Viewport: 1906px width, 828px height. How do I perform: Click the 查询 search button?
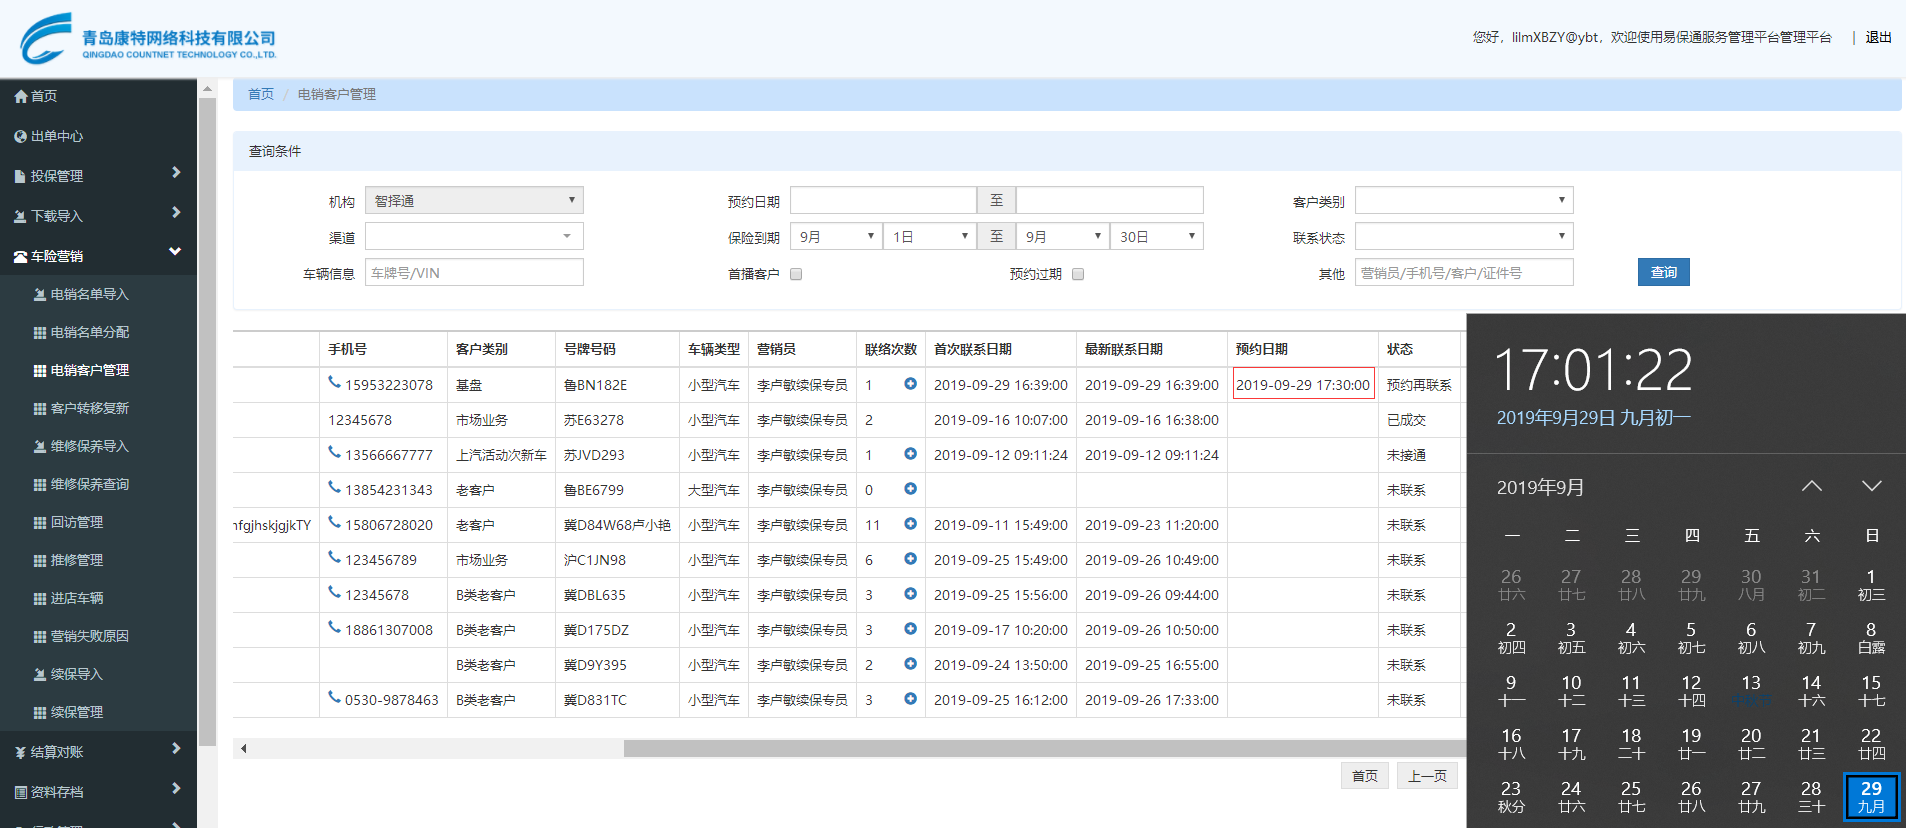pyautogui.click(x=1663, y=273)
